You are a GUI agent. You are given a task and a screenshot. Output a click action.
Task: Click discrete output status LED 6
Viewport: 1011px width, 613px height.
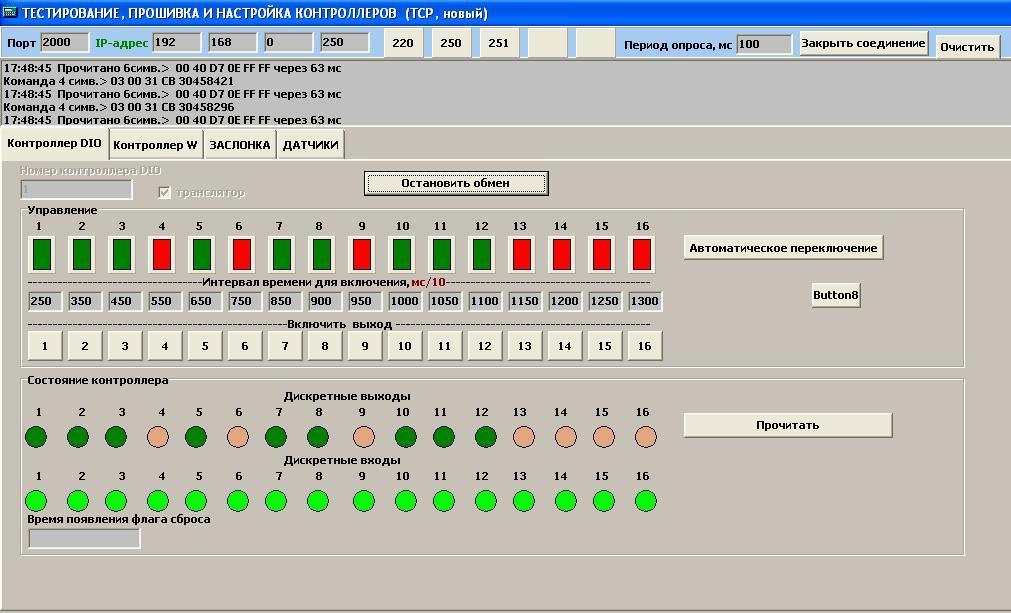pyautogui.click(x=238, y=437)
